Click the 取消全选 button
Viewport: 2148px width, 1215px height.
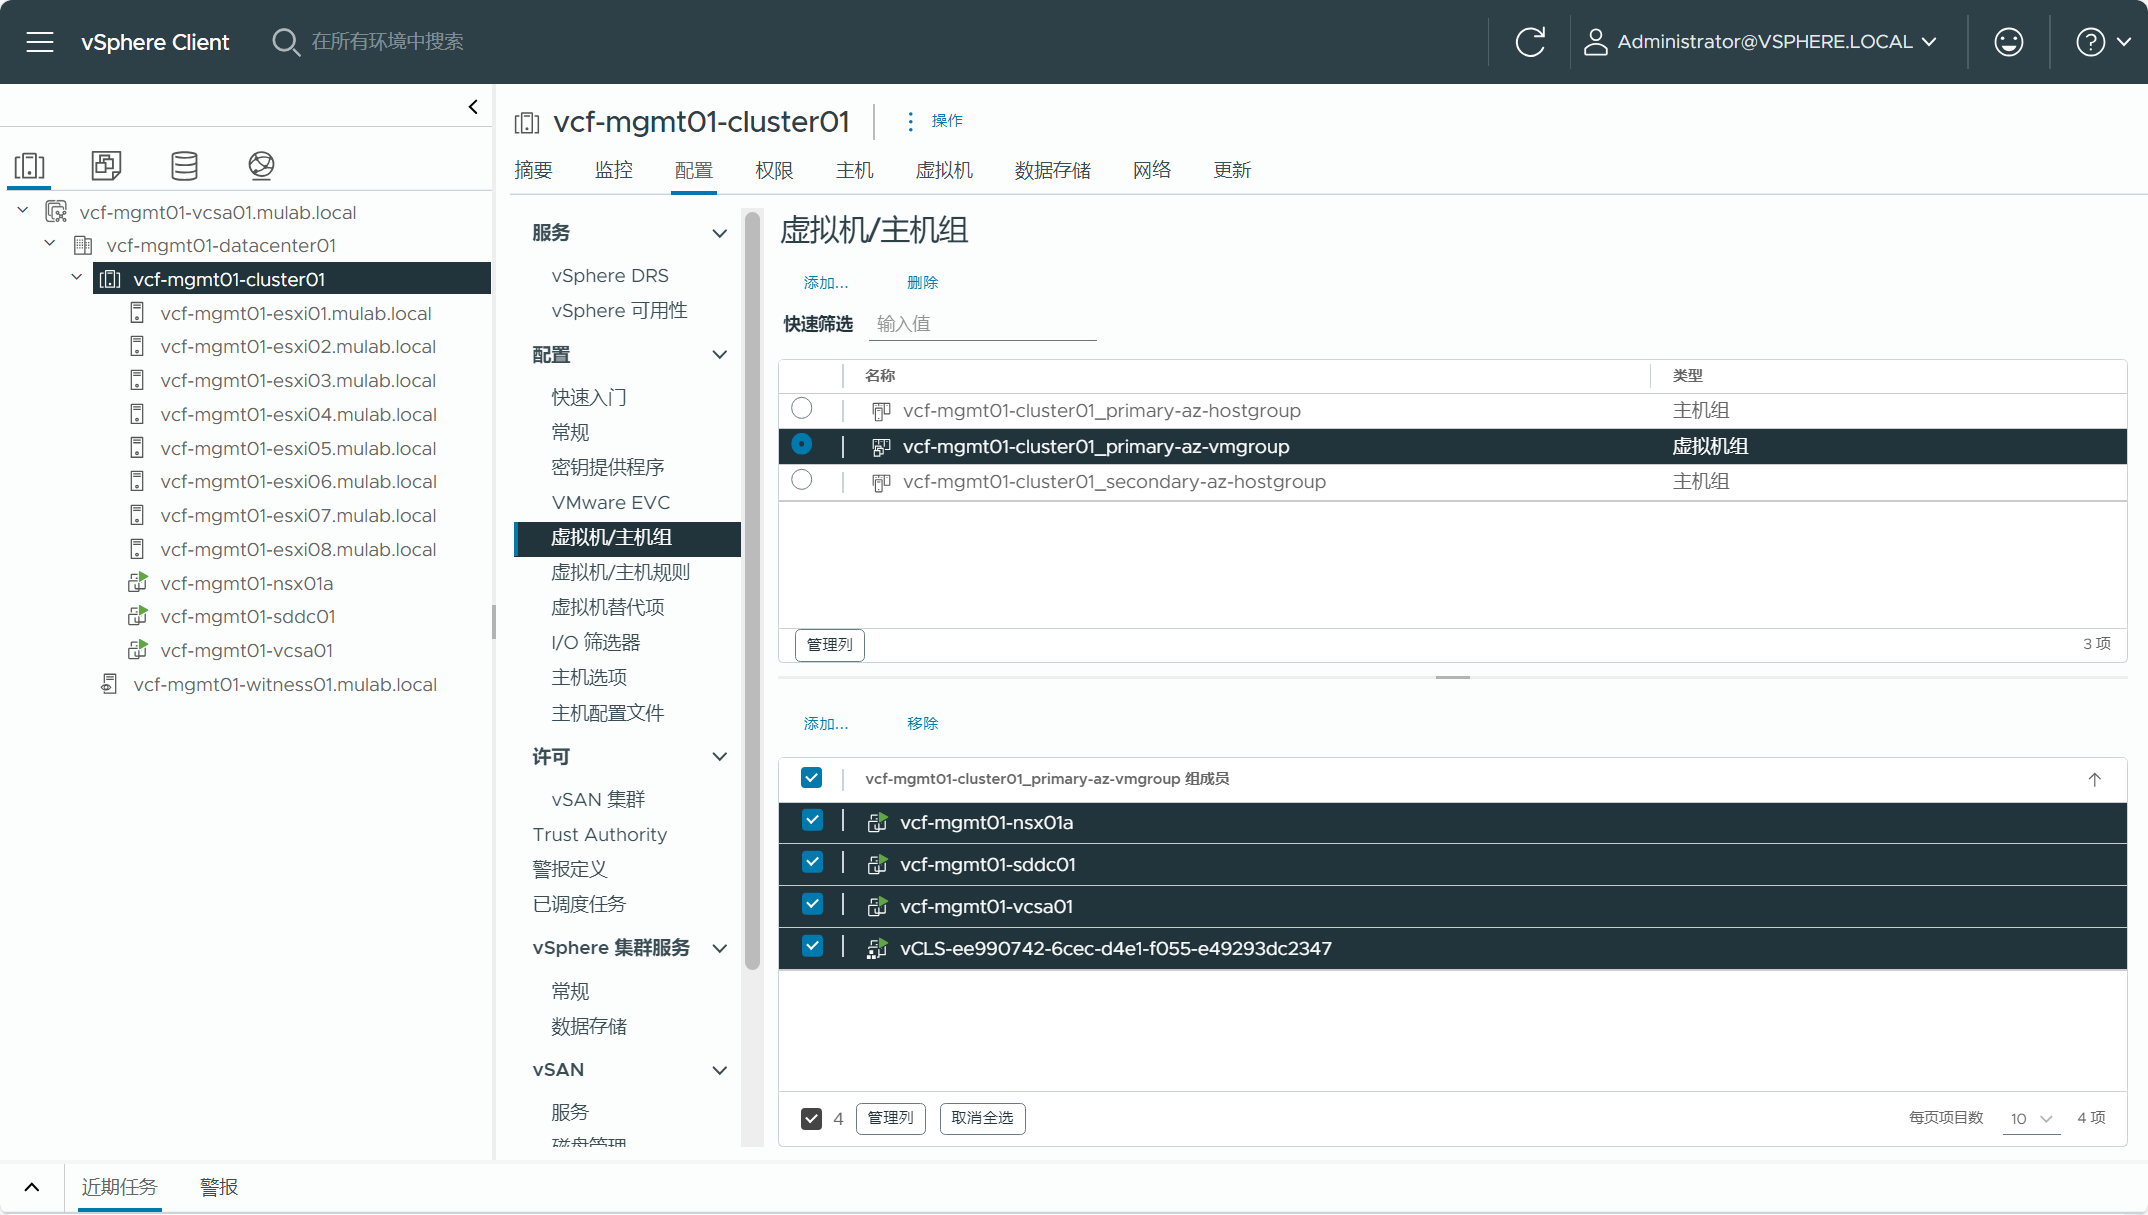982,1118
